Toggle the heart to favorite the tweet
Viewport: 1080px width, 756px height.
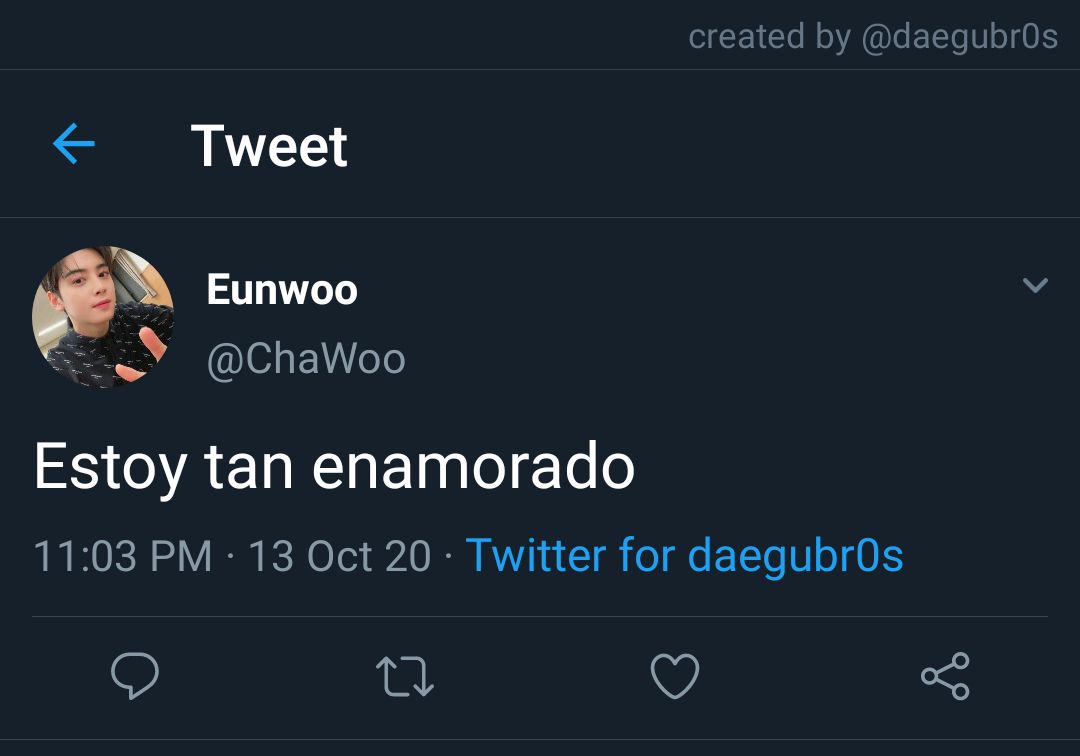(675, 676)
